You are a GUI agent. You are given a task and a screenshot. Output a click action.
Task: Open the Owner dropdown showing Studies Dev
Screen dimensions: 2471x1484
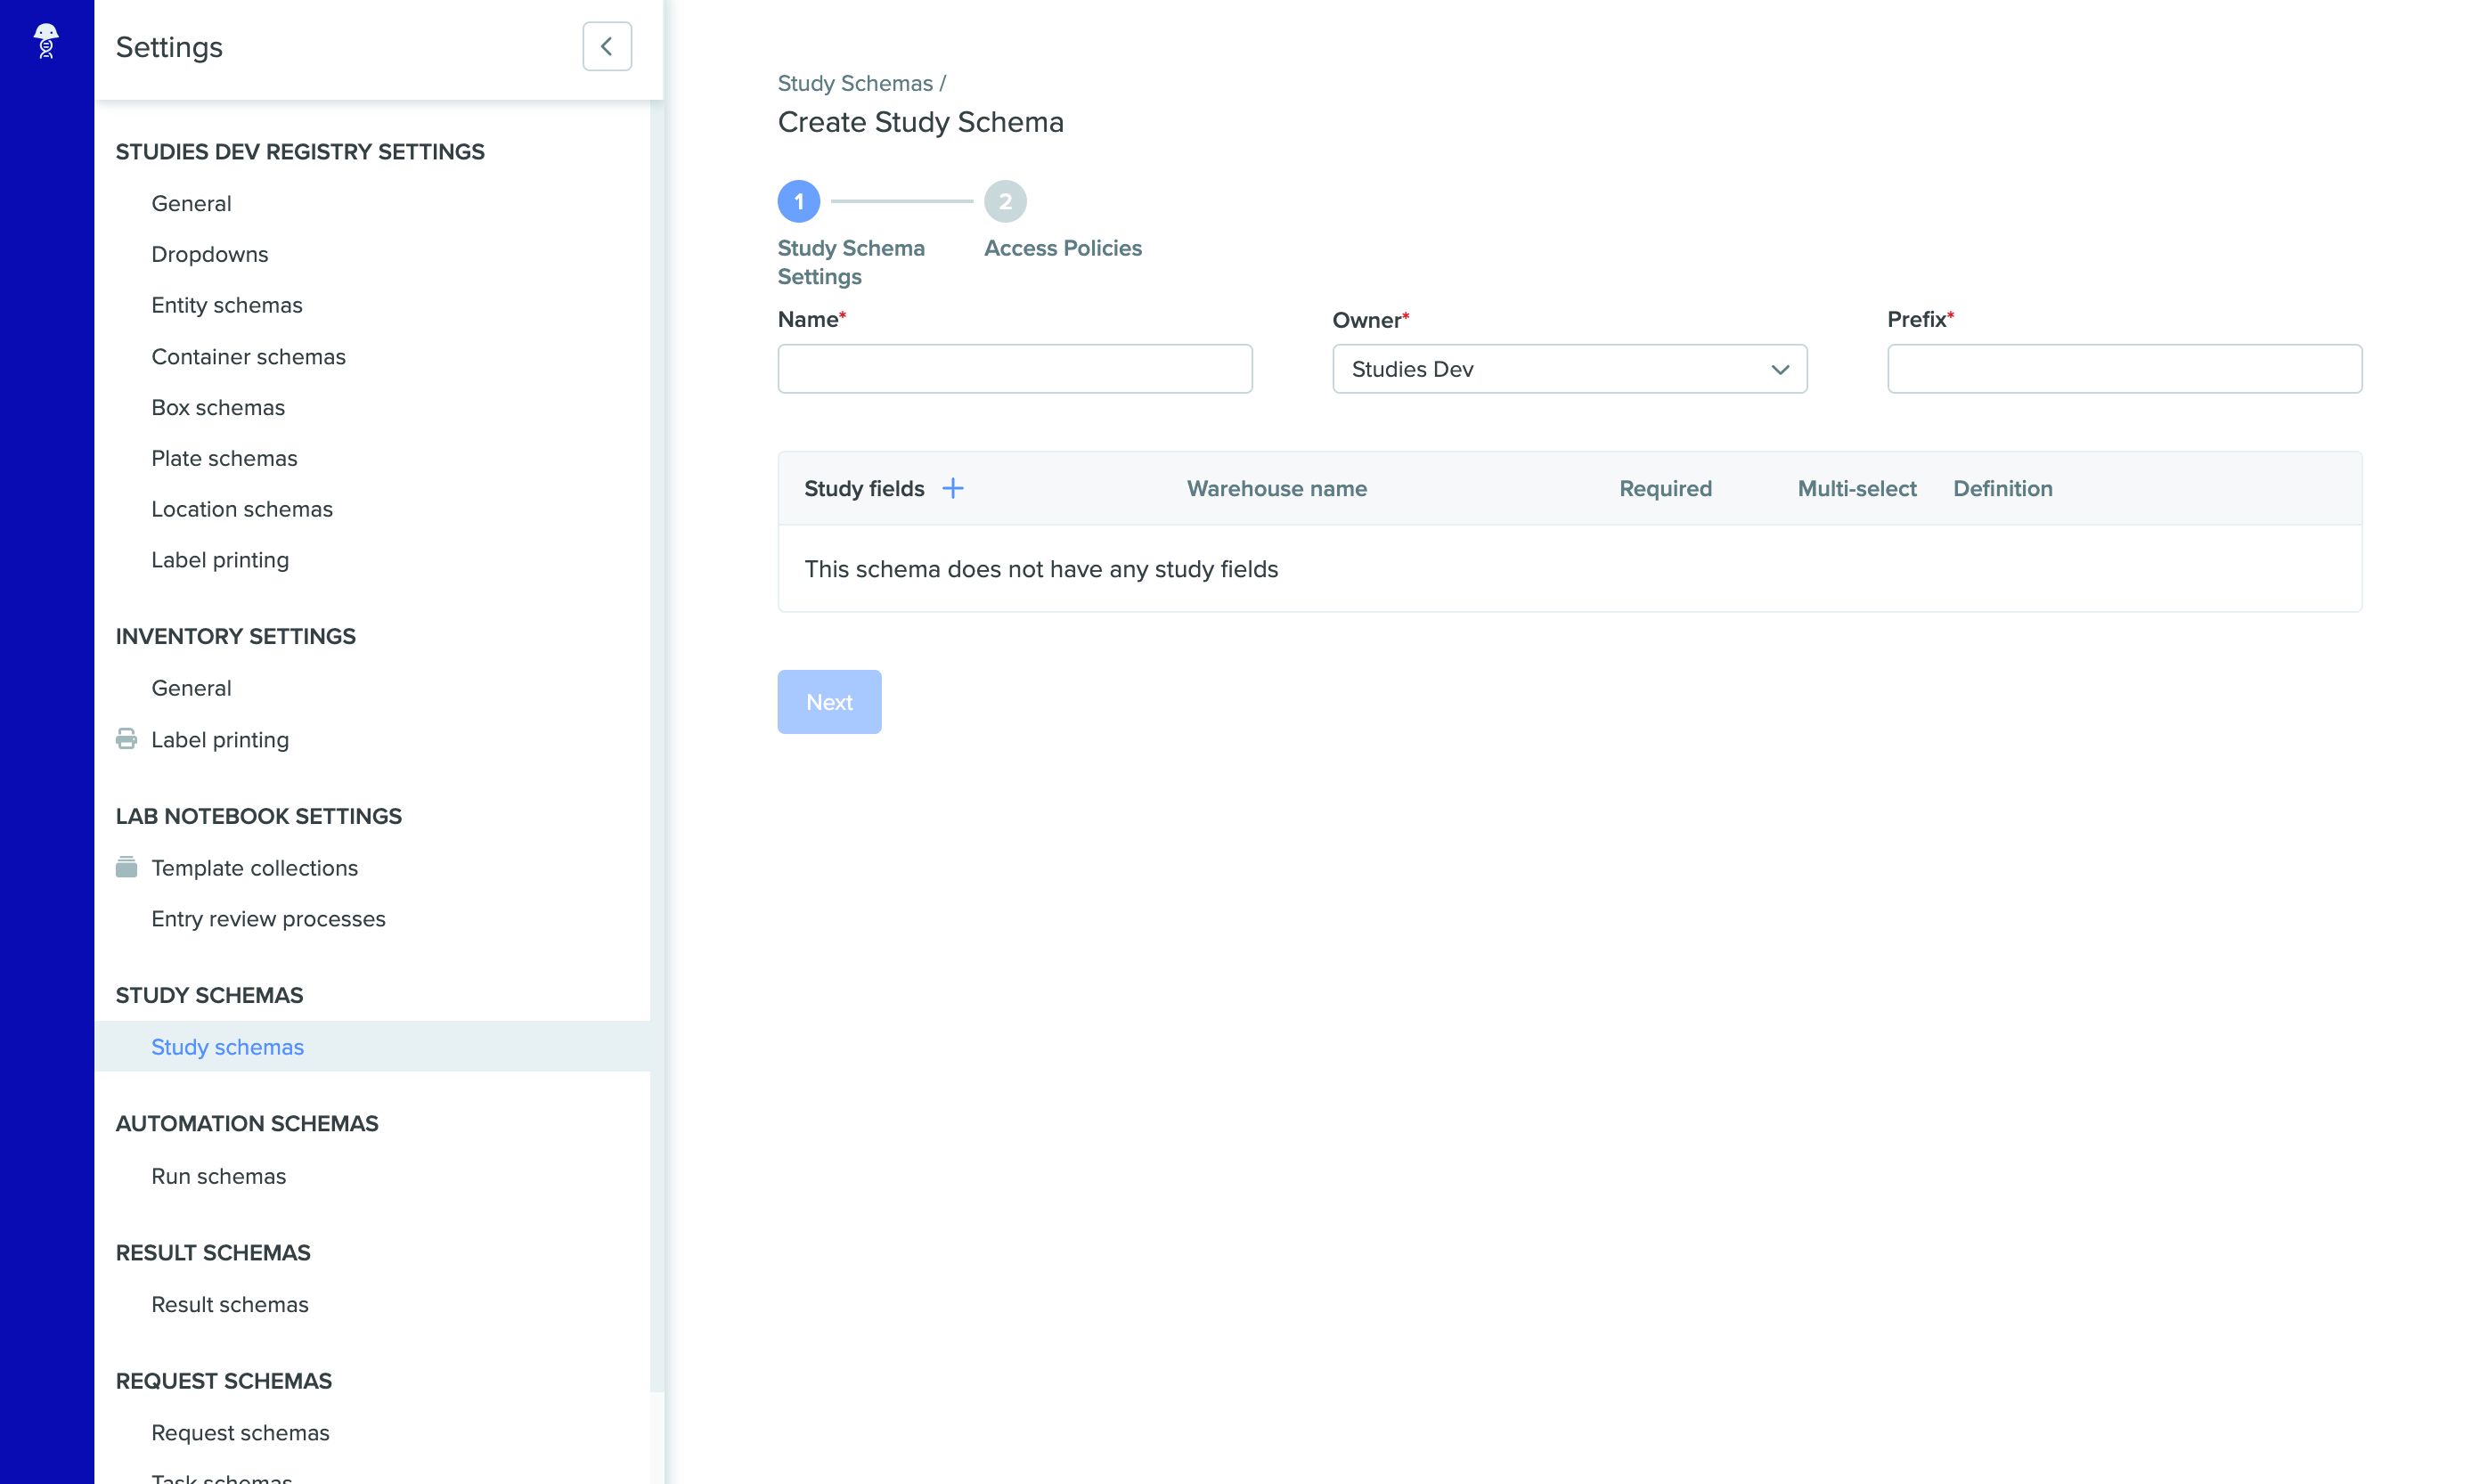1569,369
